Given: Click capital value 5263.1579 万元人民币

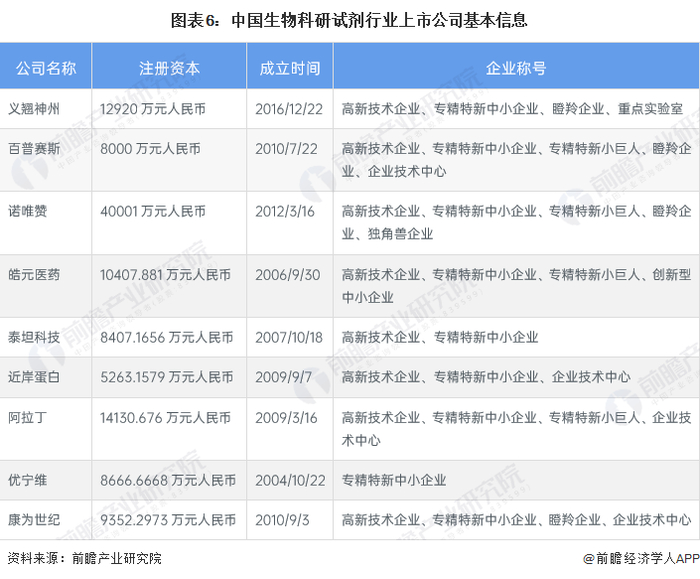Looking at the screenshot, I should coord(167,377).
